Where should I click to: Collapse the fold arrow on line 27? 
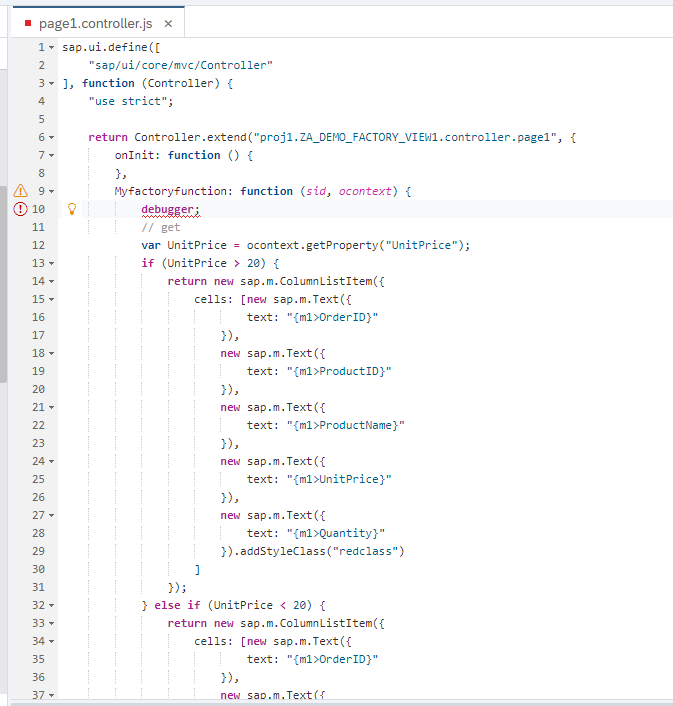(x=51, y=516)
